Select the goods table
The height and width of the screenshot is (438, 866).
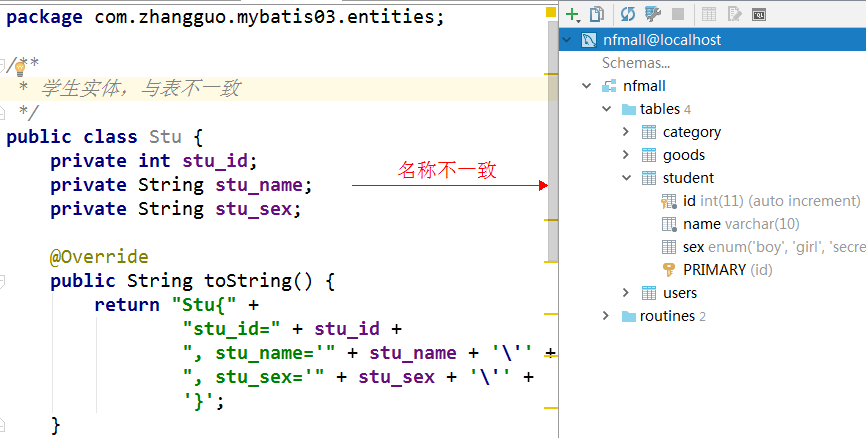[684, 155]
